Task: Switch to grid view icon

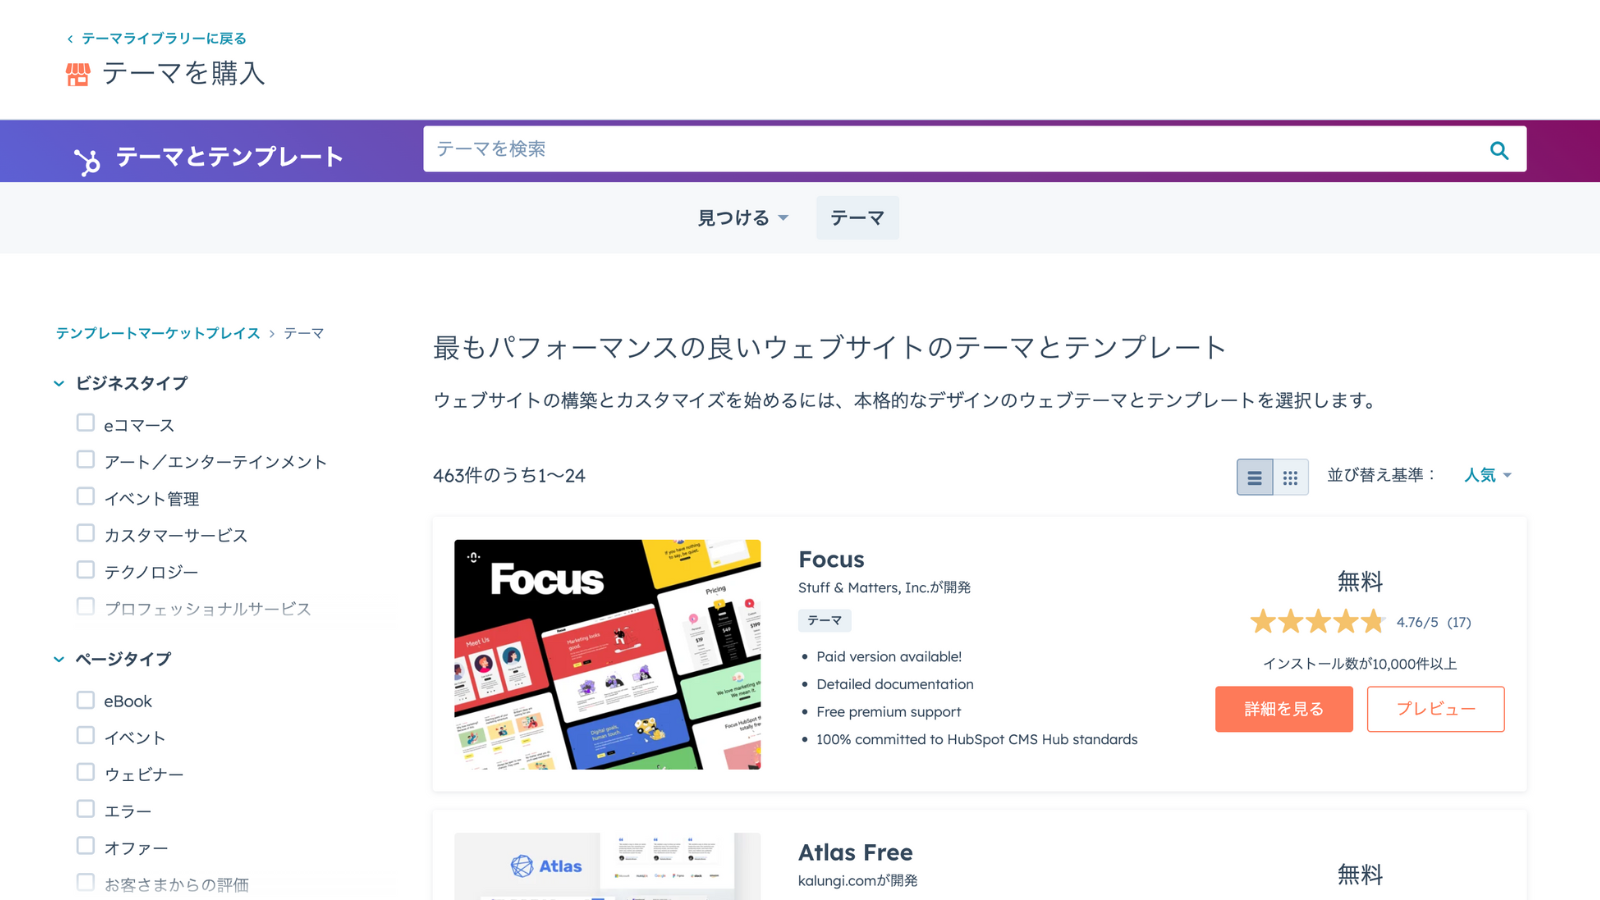Action: [1290, 478]
